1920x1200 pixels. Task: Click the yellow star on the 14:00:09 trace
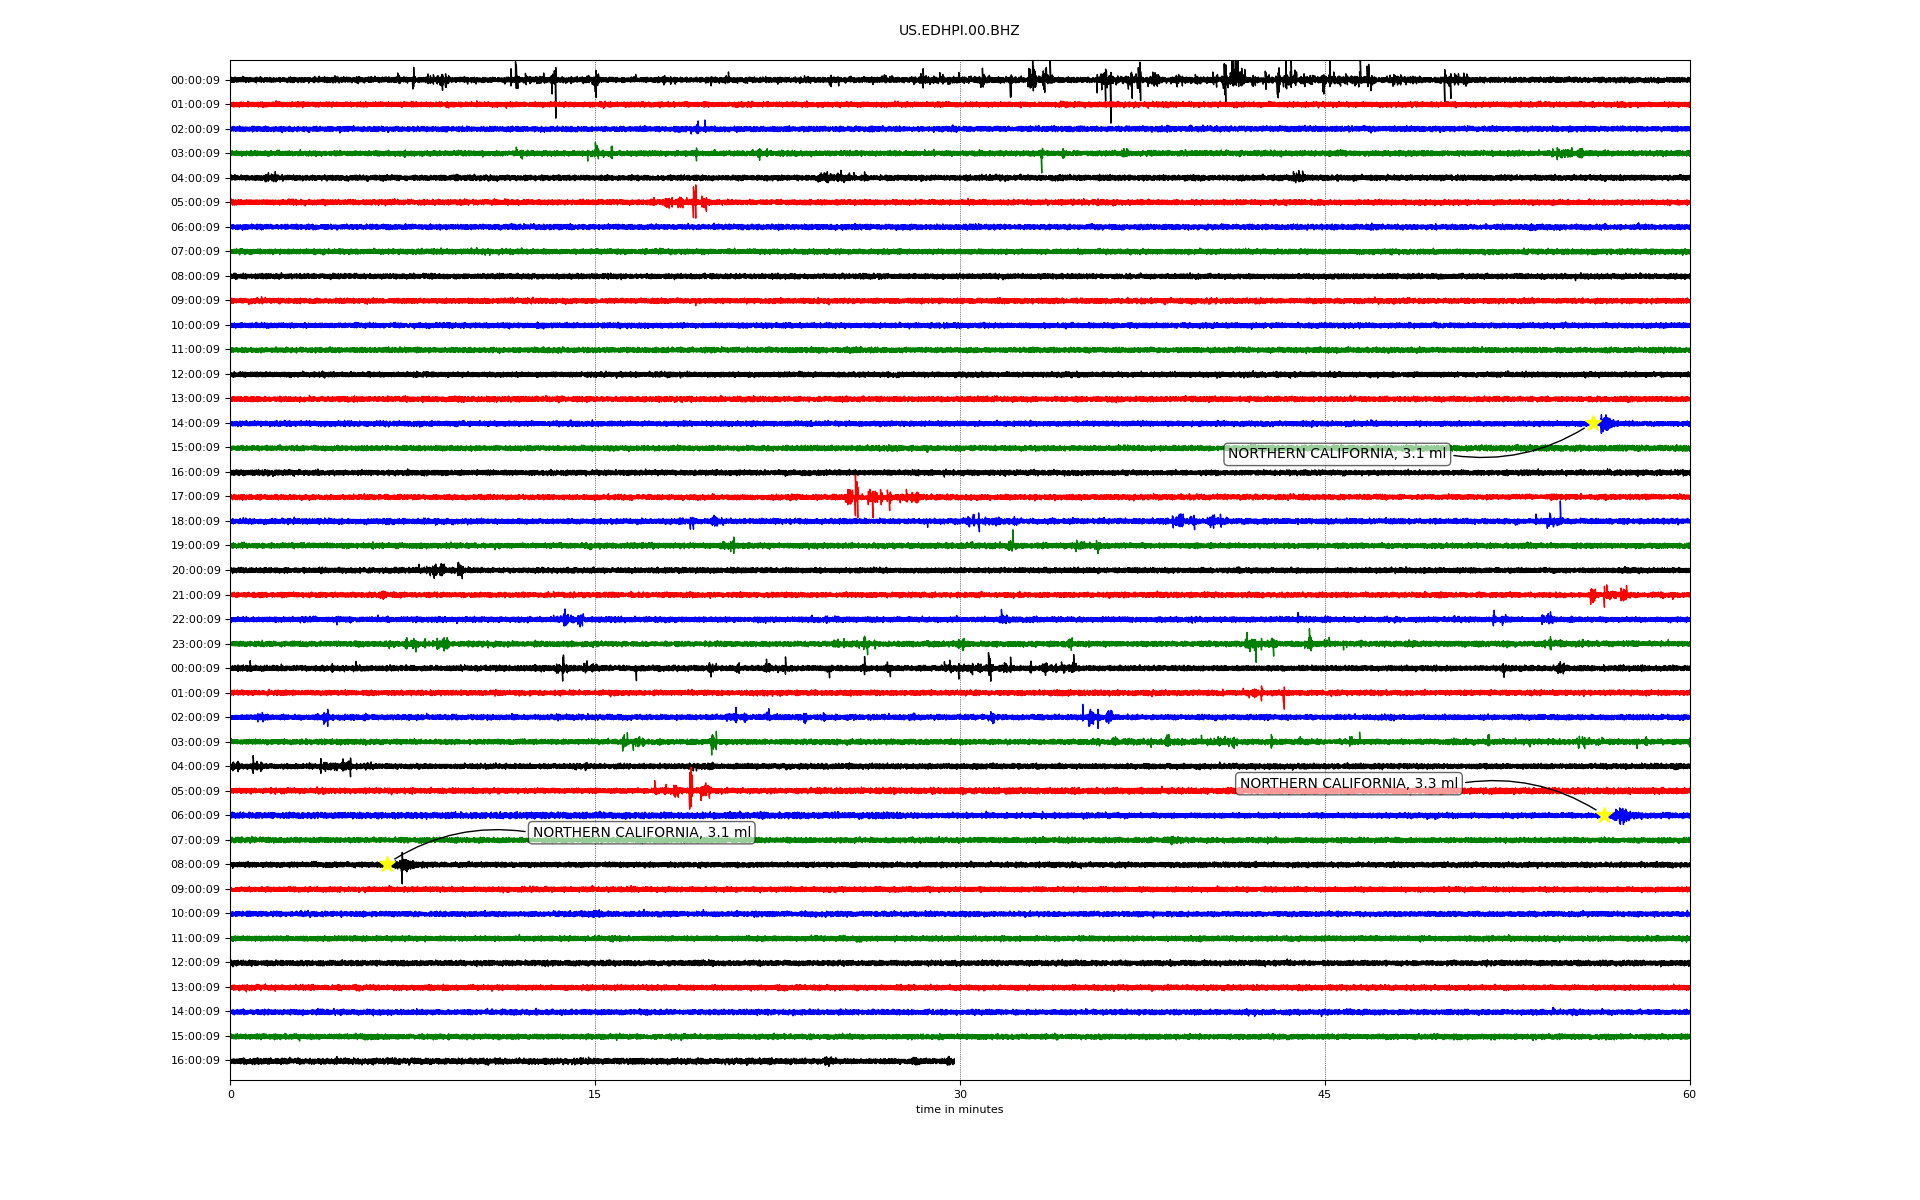(x=1593, y=423)
